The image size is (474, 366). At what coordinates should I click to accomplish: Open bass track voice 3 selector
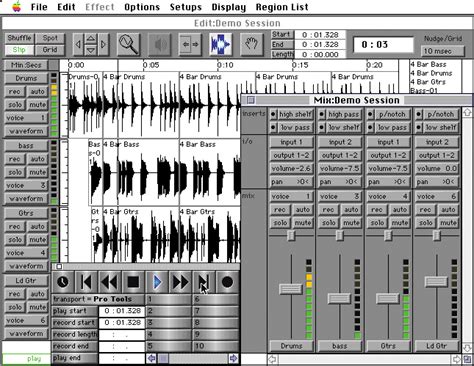click(x=26, y=185)
